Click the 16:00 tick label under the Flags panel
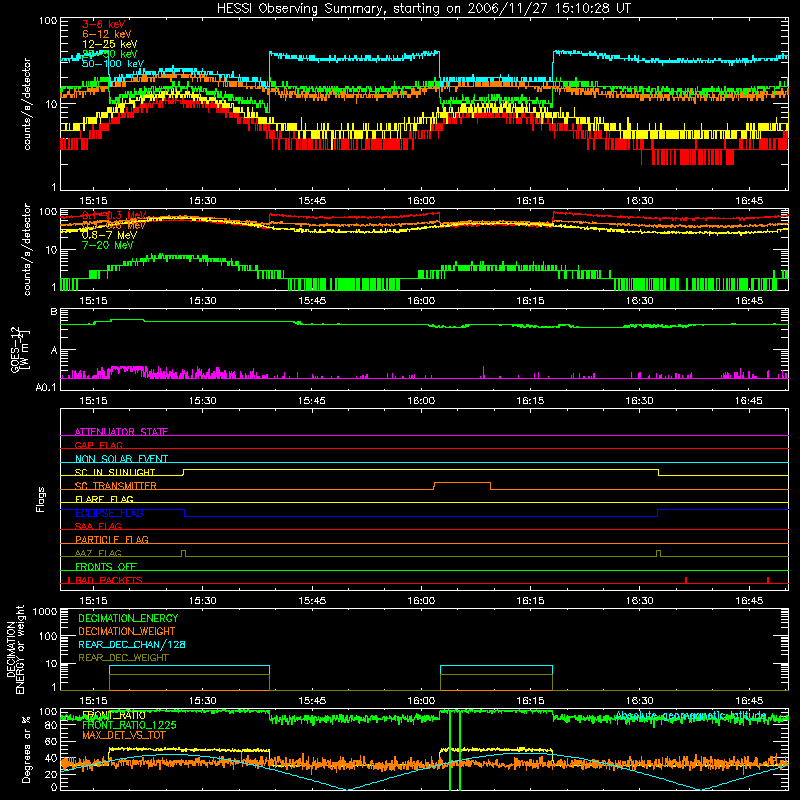The image size is (800, 800). pos(421,601)
